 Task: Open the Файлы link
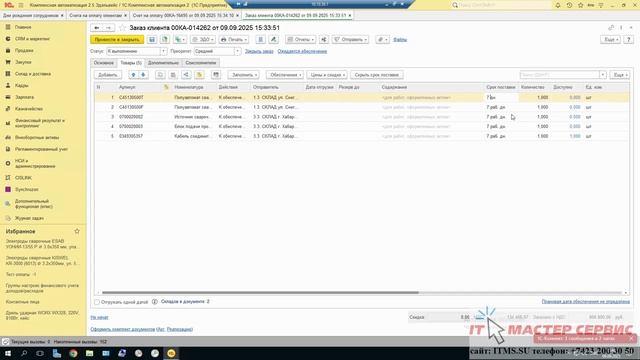pos(400,40)
